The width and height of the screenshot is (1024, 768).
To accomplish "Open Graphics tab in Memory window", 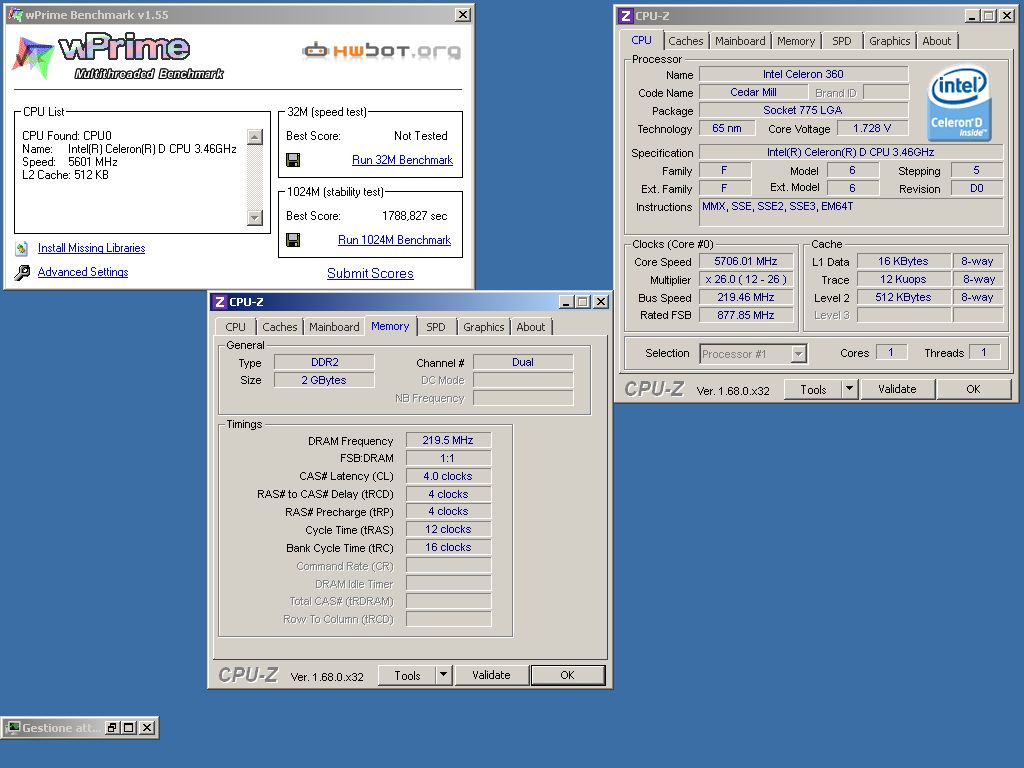I will 483,327.
